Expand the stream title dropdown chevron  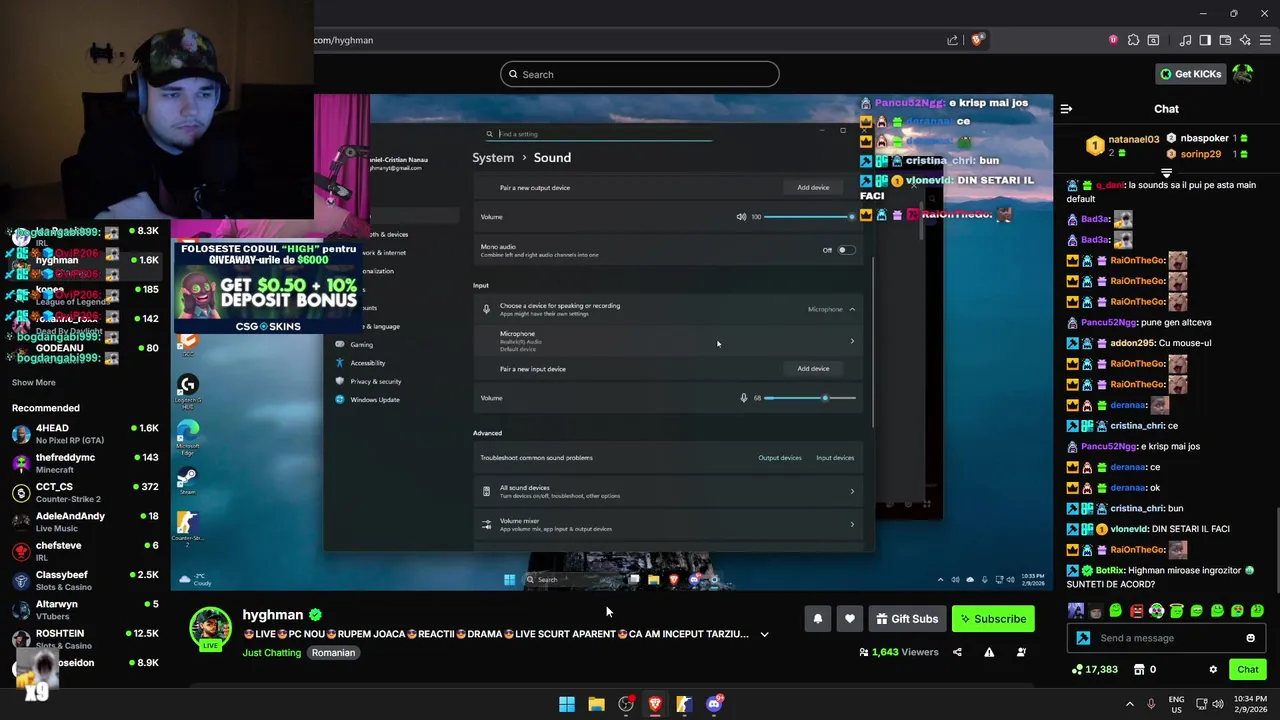[764, 634]
